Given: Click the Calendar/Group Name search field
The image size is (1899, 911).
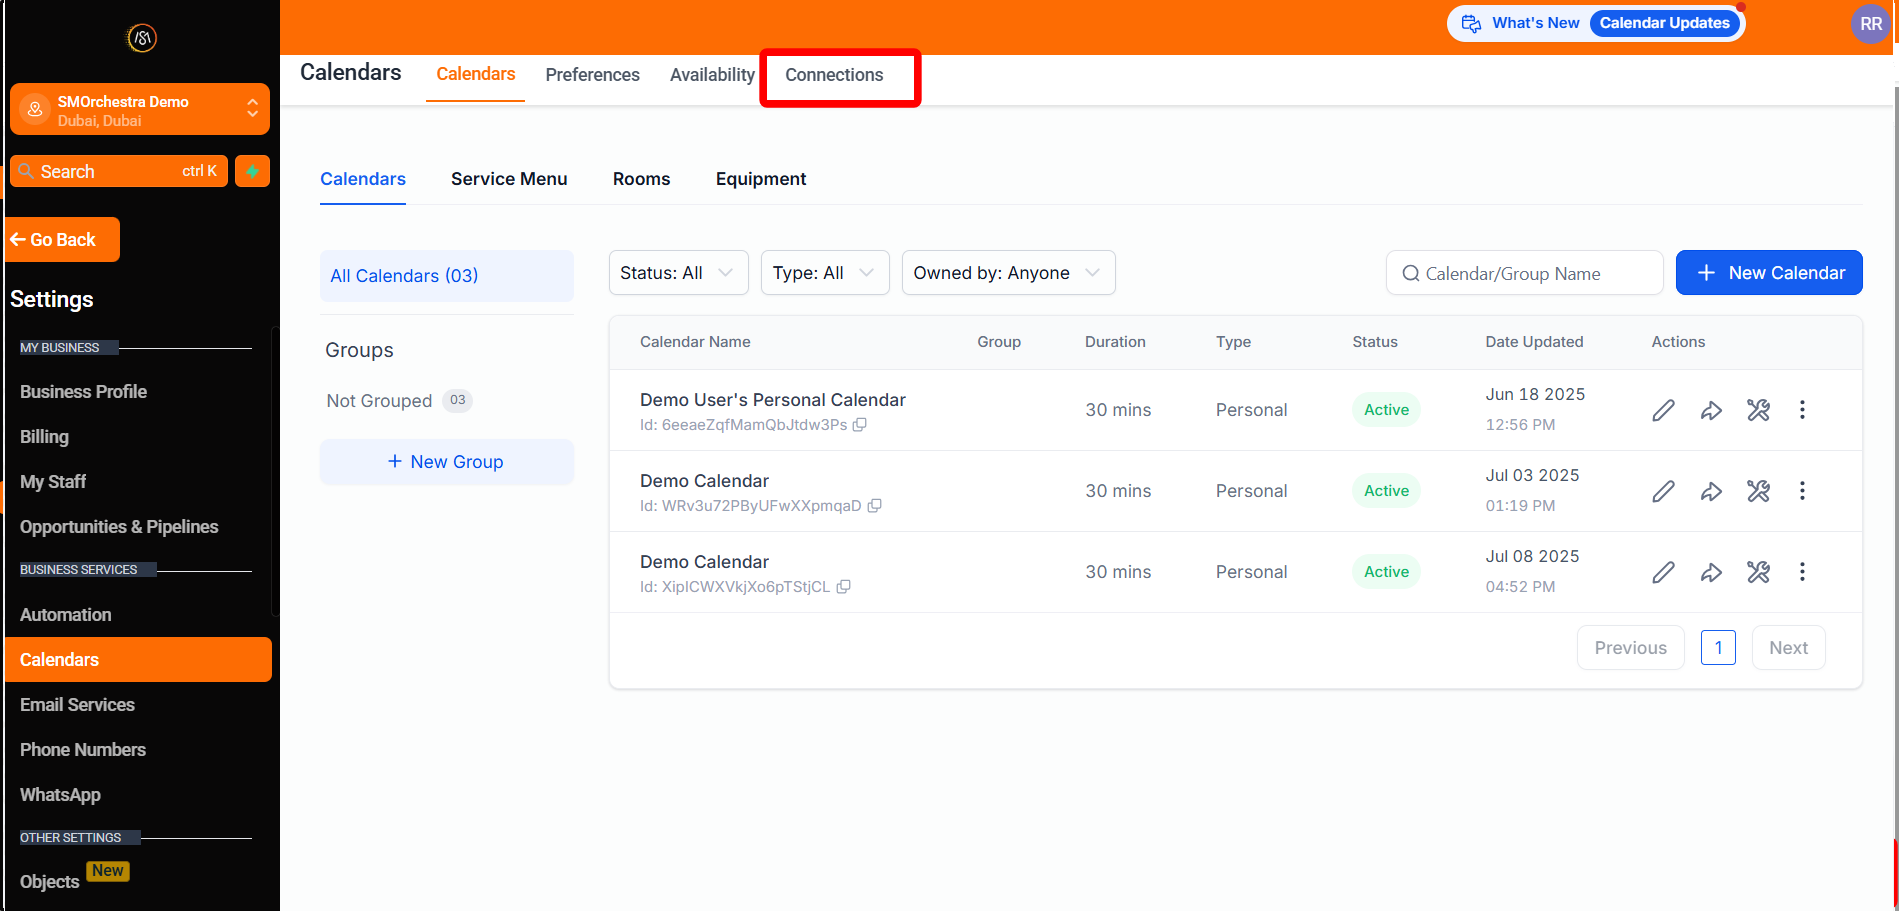Looking at the screenshot, I should pos(1524,273).
